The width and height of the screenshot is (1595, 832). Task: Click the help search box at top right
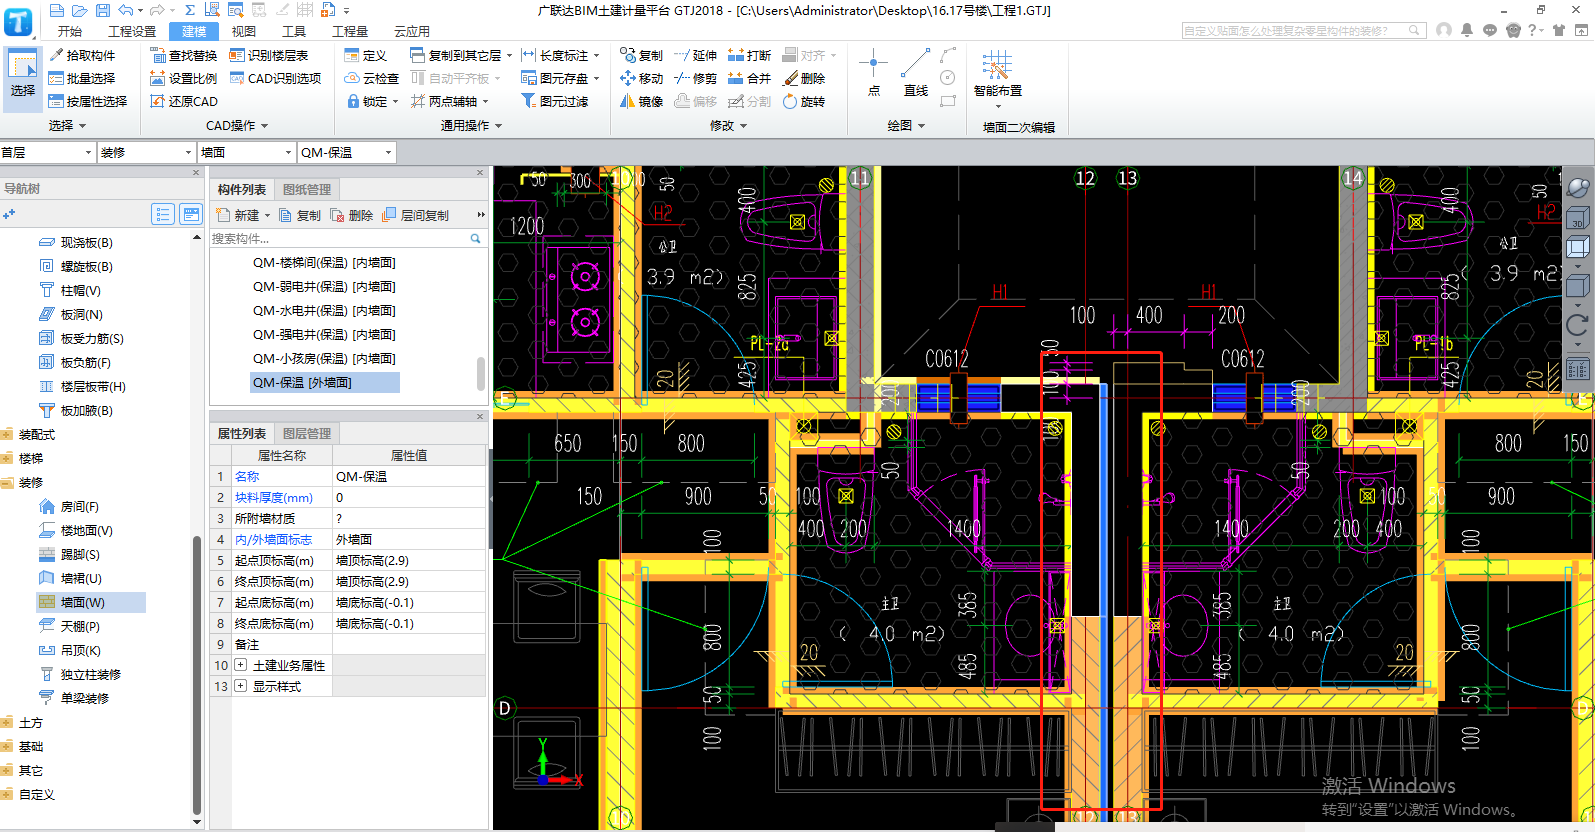click(1302, 30)
